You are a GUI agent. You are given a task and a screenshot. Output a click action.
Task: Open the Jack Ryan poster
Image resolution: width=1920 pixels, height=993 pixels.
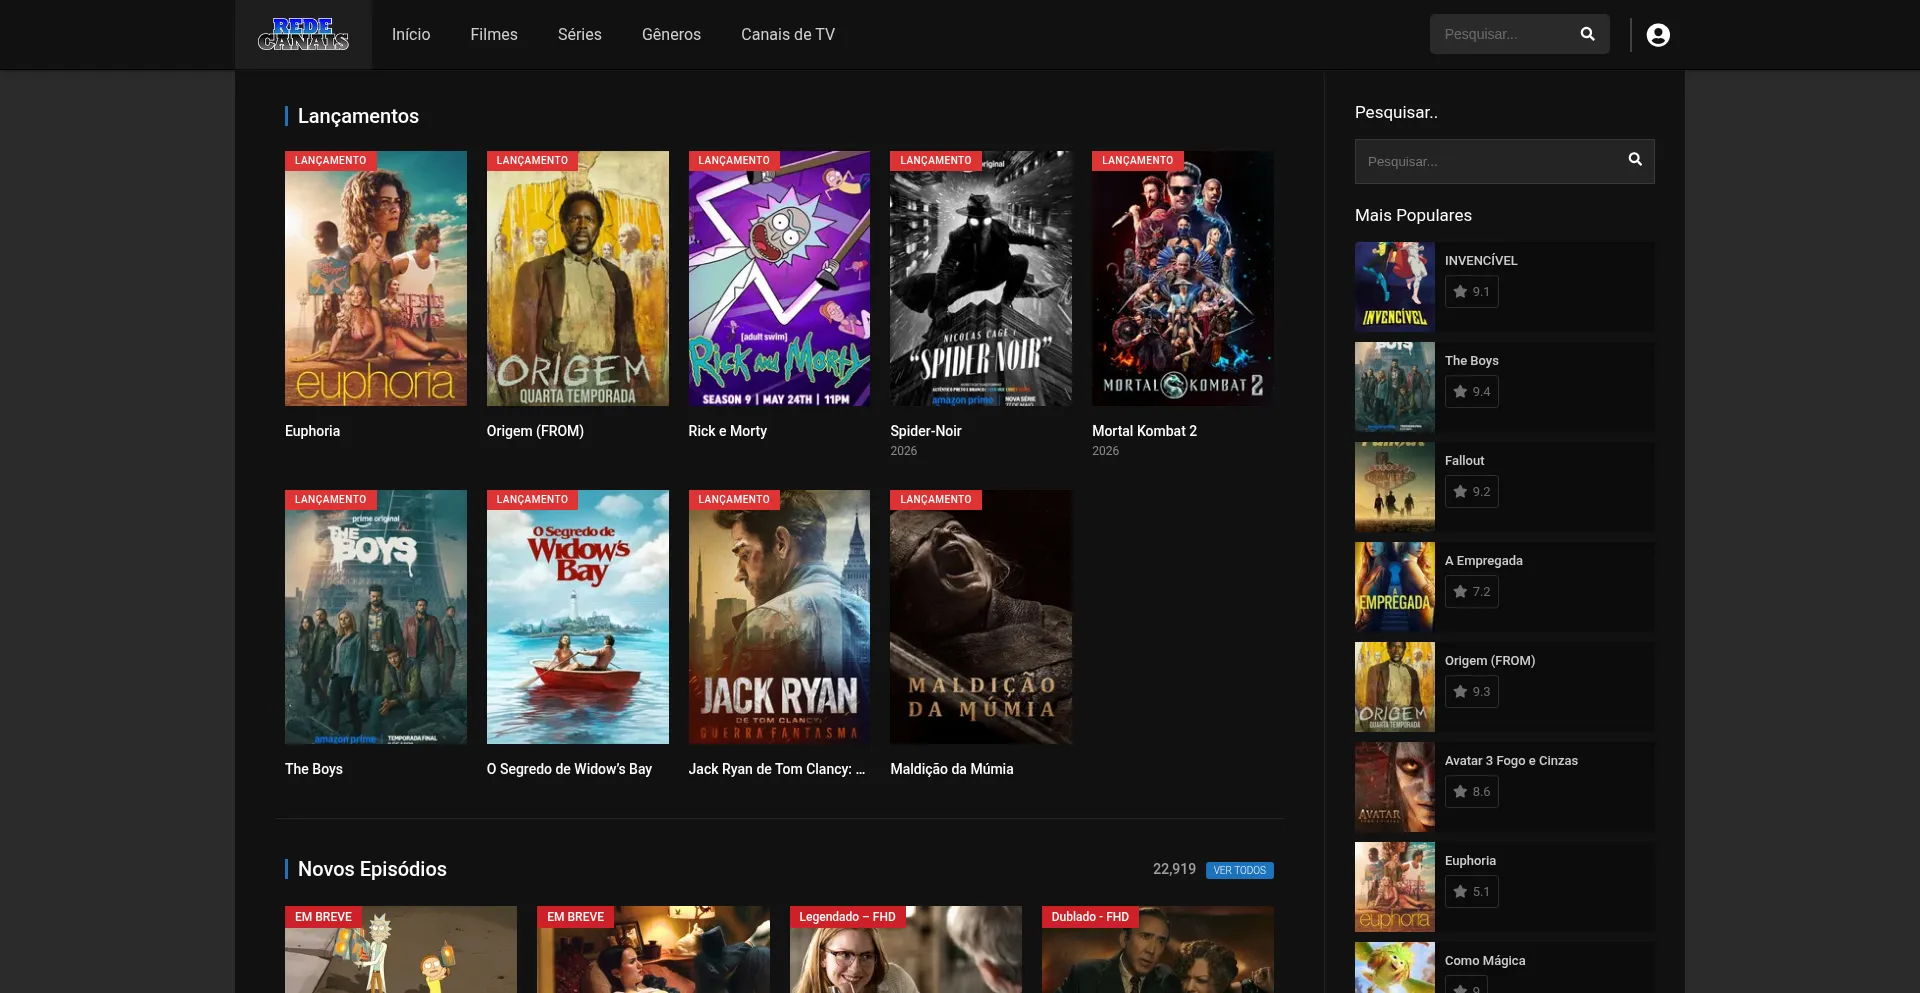click(779, 617)
